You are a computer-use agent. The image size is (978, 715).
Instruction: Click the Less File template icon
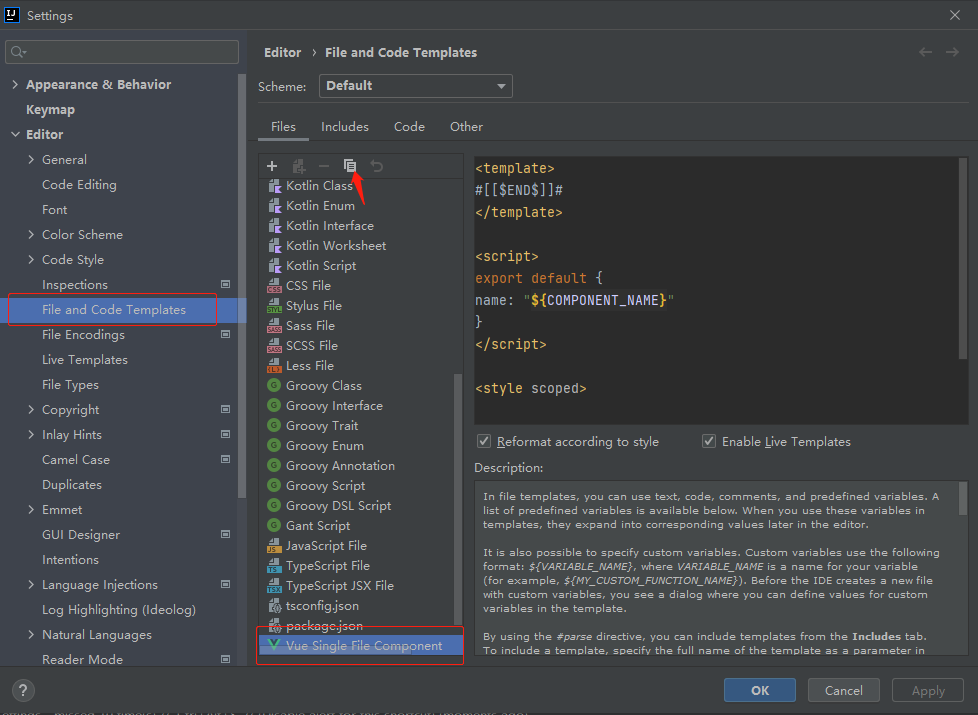[274, 366]
